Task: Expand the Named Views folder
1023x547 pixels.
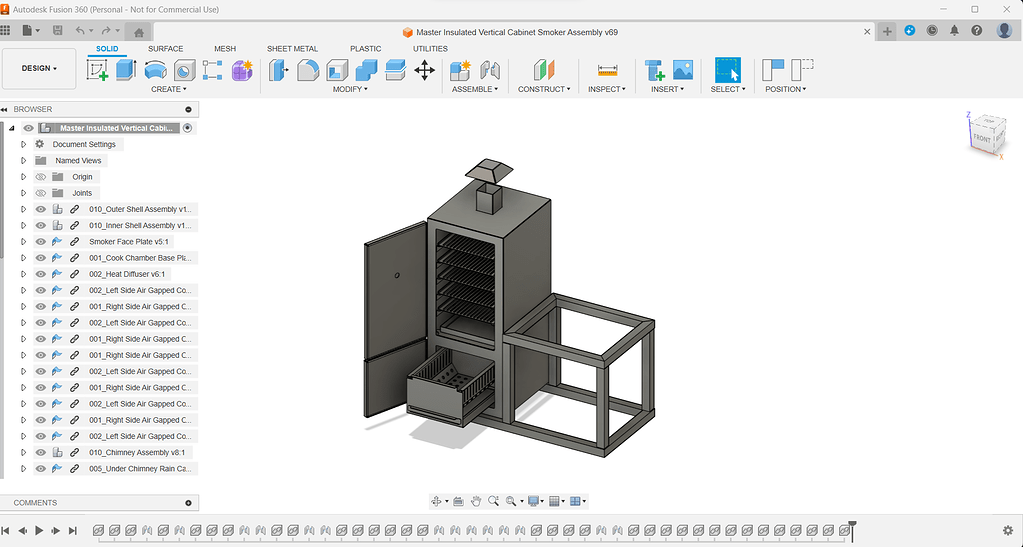Action: pos(23,161)
